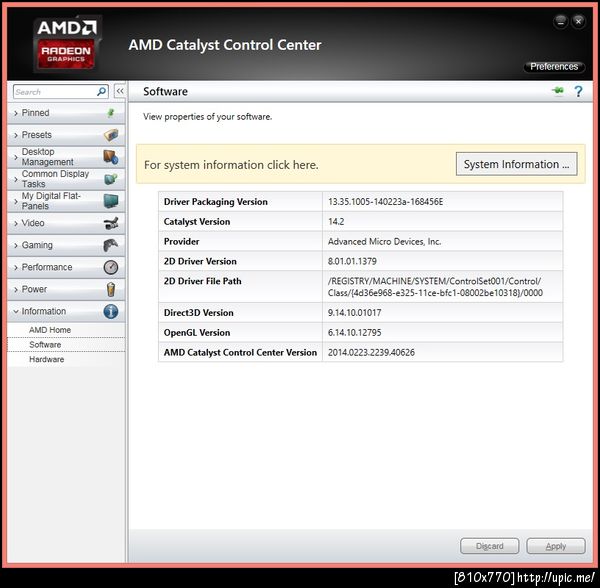Select Software under Information
Screen dimensions: 600x588
pyautogui.click(x=45, y=345)
